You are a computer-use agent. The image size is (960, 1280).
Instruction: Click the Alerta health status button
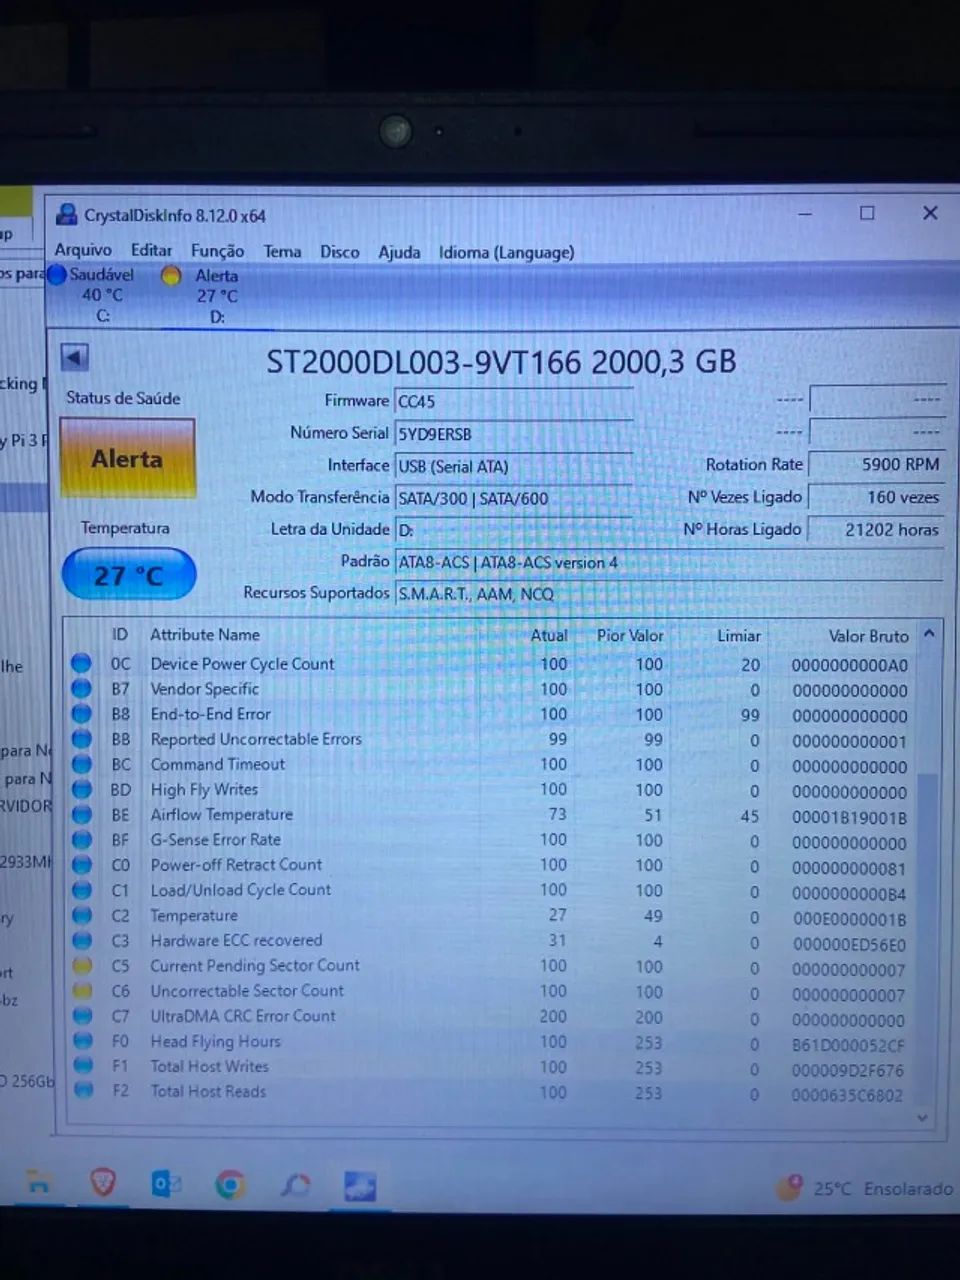[x=127, y=459]
